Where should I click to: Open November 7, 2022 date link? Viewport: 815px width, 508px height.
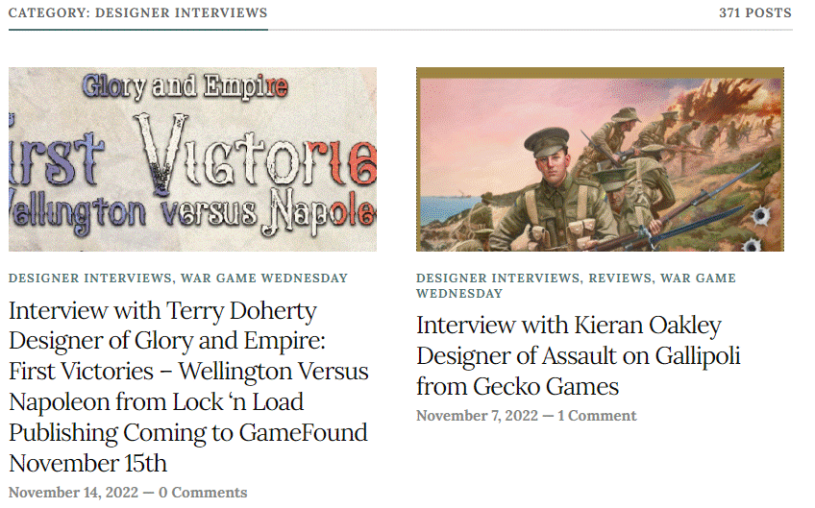[x=477, y=415]
